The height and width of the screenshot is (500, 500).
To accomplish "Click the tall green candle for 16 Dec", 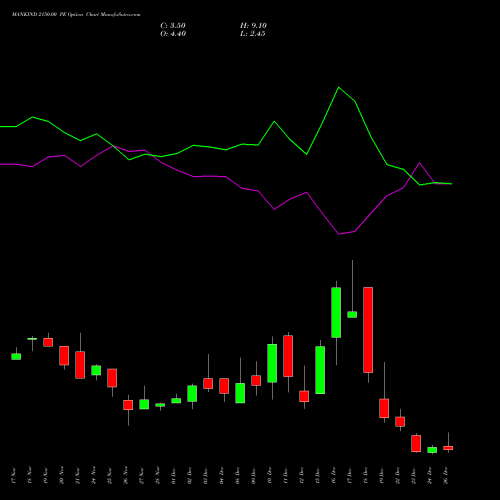I will (x=336, y=312).
